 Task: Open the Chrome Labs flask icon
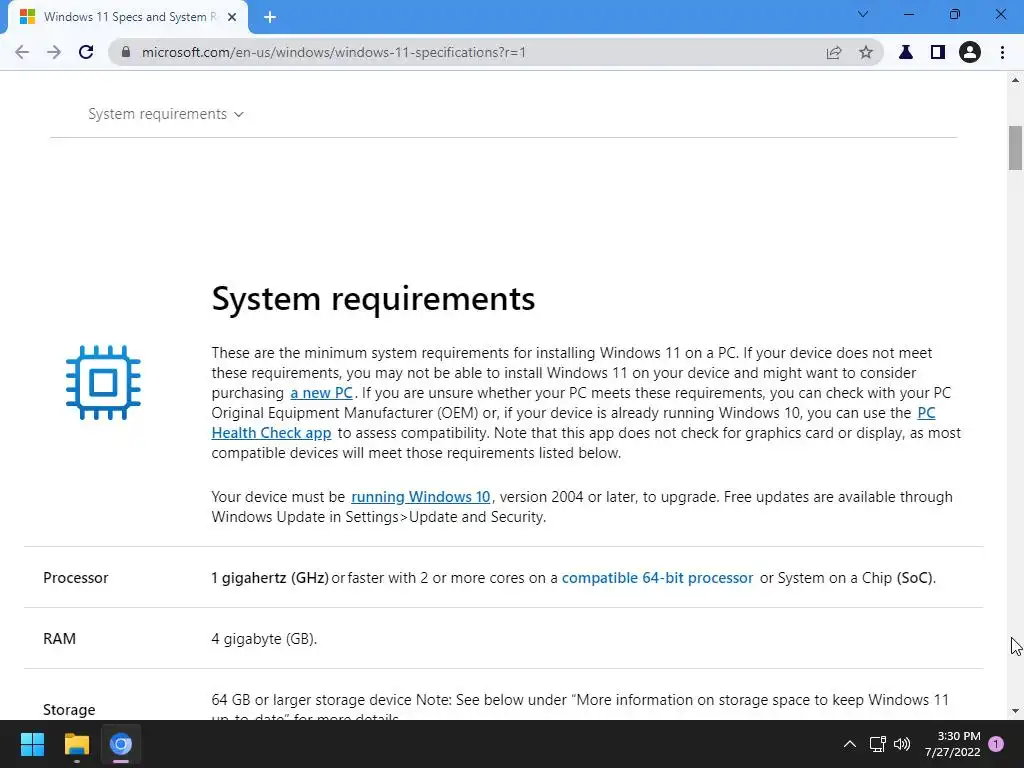pos(906,52)
